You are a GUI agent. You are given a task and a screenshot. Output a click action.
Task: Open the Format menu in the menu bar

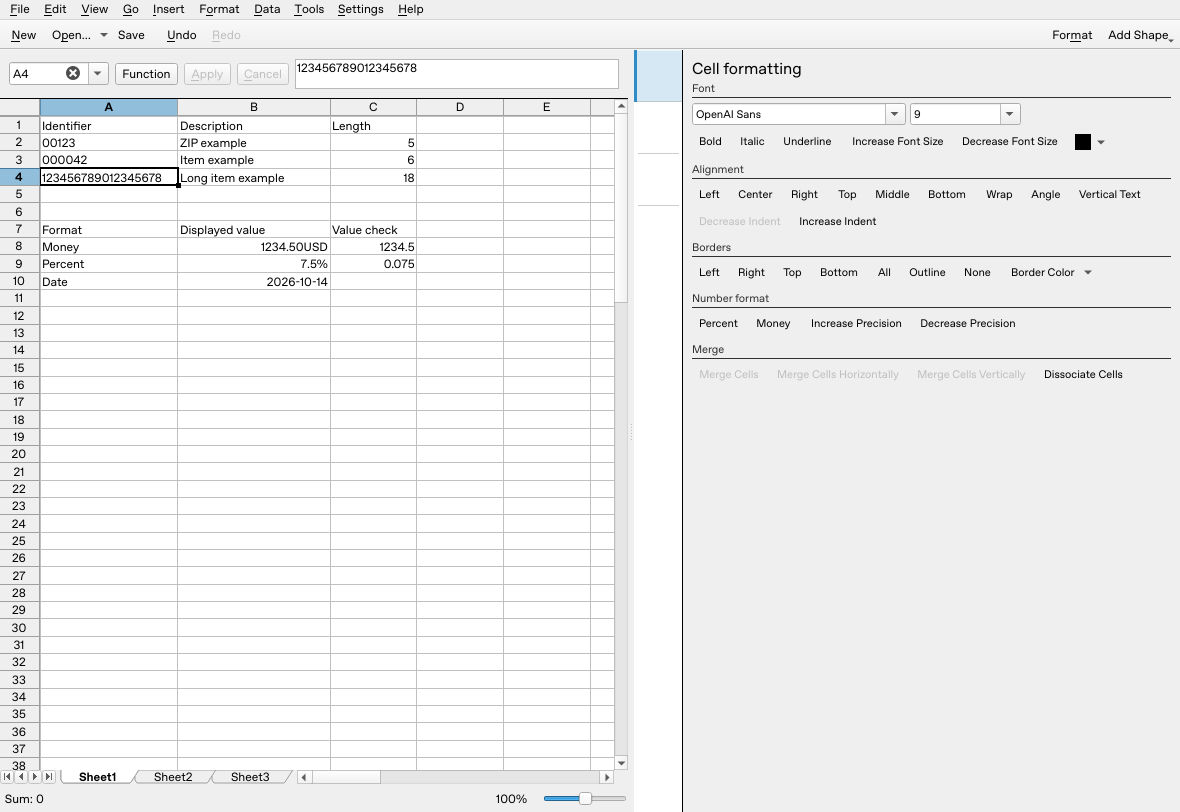(219, 9)
